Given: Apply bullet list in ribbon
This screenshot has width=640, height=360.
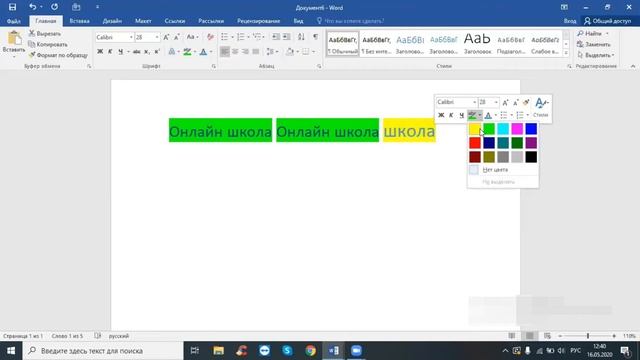Looking at the screenshot, I should point(224,37).
